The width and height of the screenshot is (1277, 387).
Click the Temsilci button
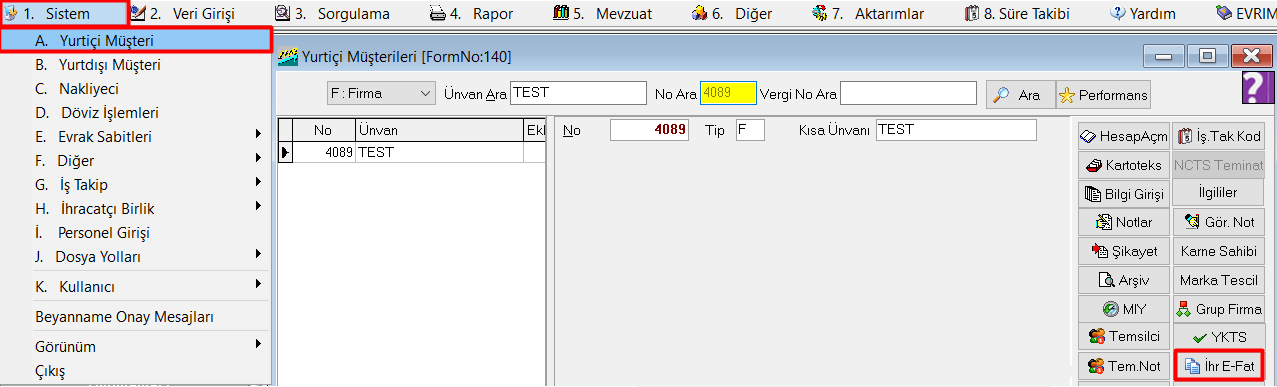click(1124, 337)
